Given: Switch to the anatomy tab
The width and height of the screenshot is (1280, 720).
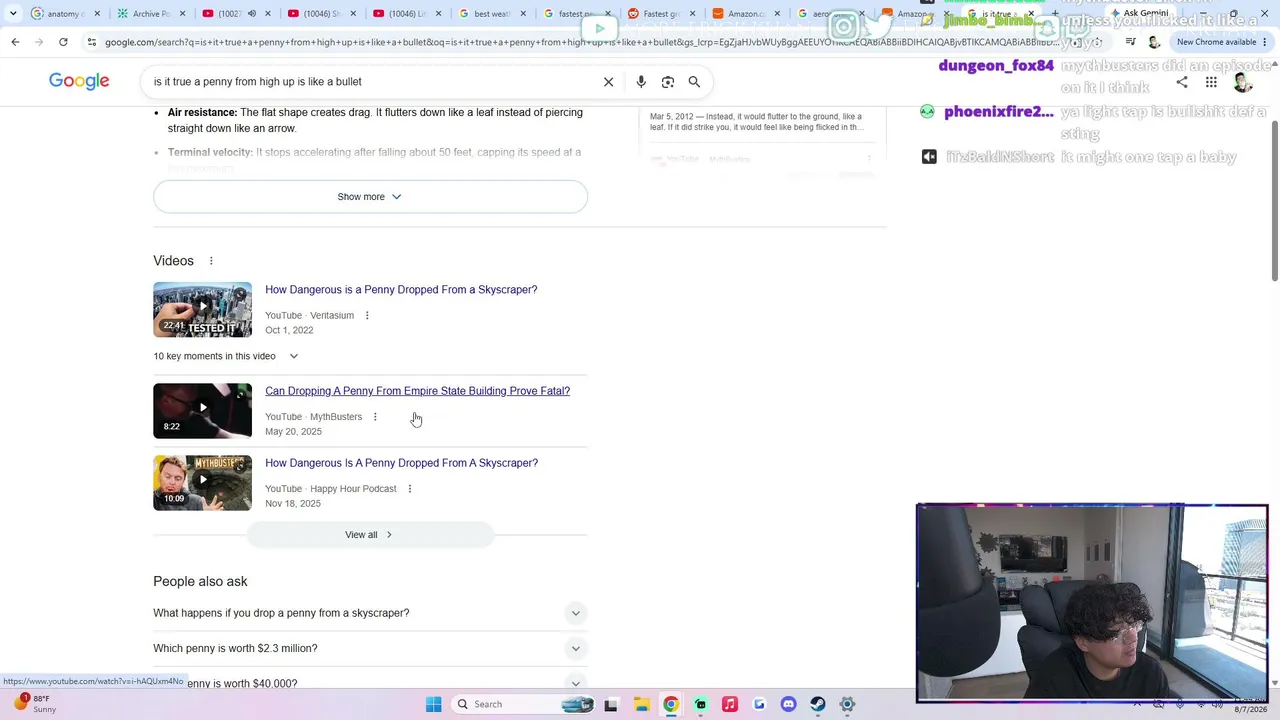Looking at the screenshot, I should [x=66, y=14].
